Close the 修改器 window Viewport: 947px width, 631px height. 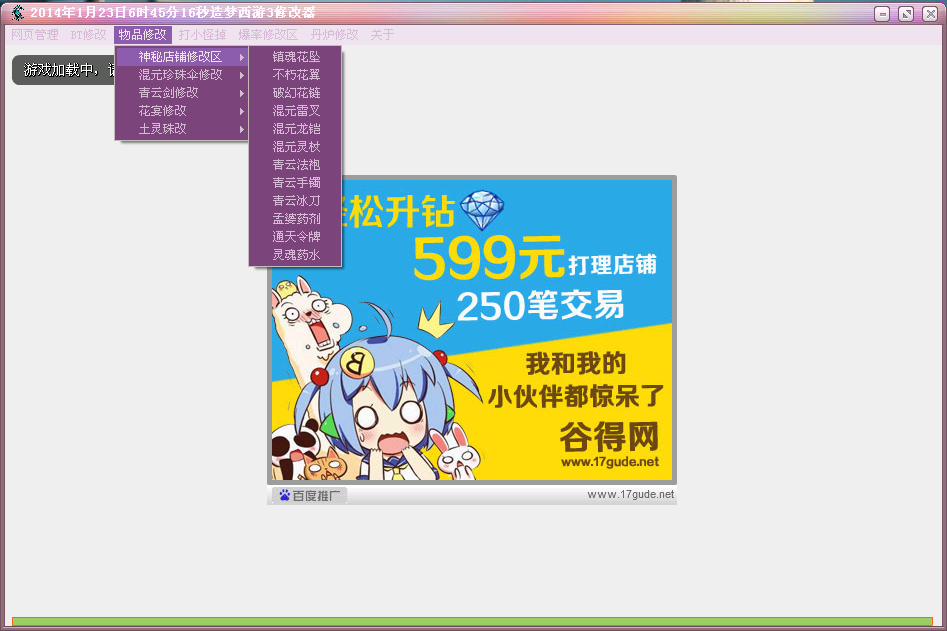(x=930, y=14)
